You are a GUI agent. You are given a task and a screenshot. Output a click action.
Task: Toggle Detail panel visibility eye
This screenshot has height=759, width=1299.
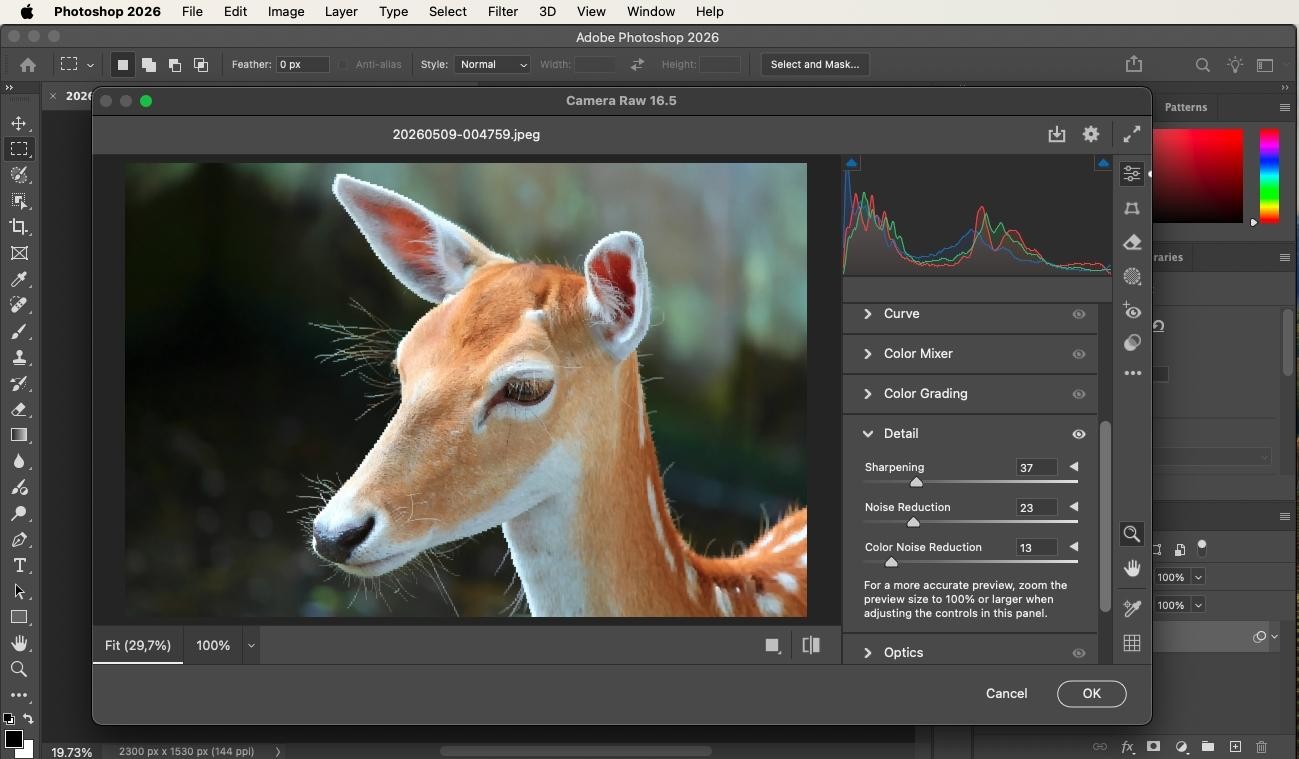(x=1079, y=434)
